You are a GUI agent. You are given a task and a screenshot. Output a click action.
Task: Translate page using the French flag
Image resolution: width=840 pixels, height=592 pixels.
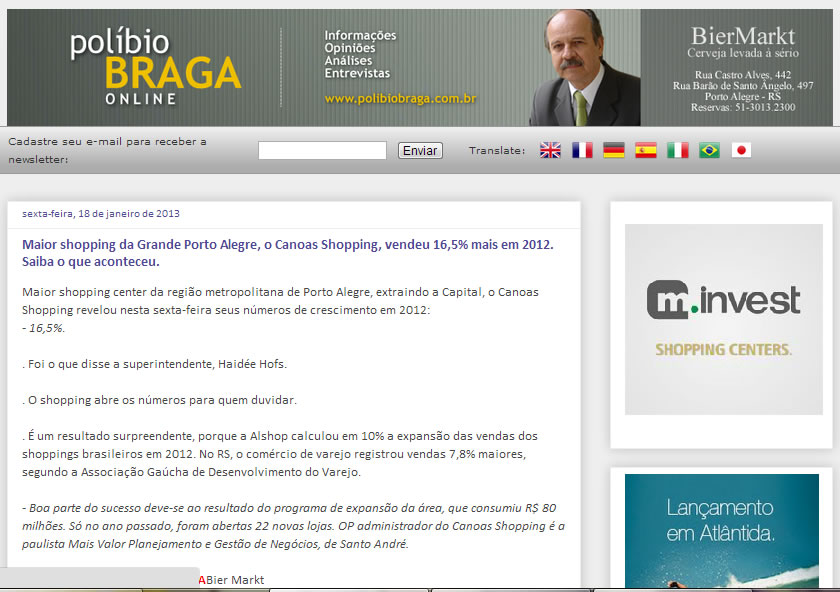click(x=582, y=150)
